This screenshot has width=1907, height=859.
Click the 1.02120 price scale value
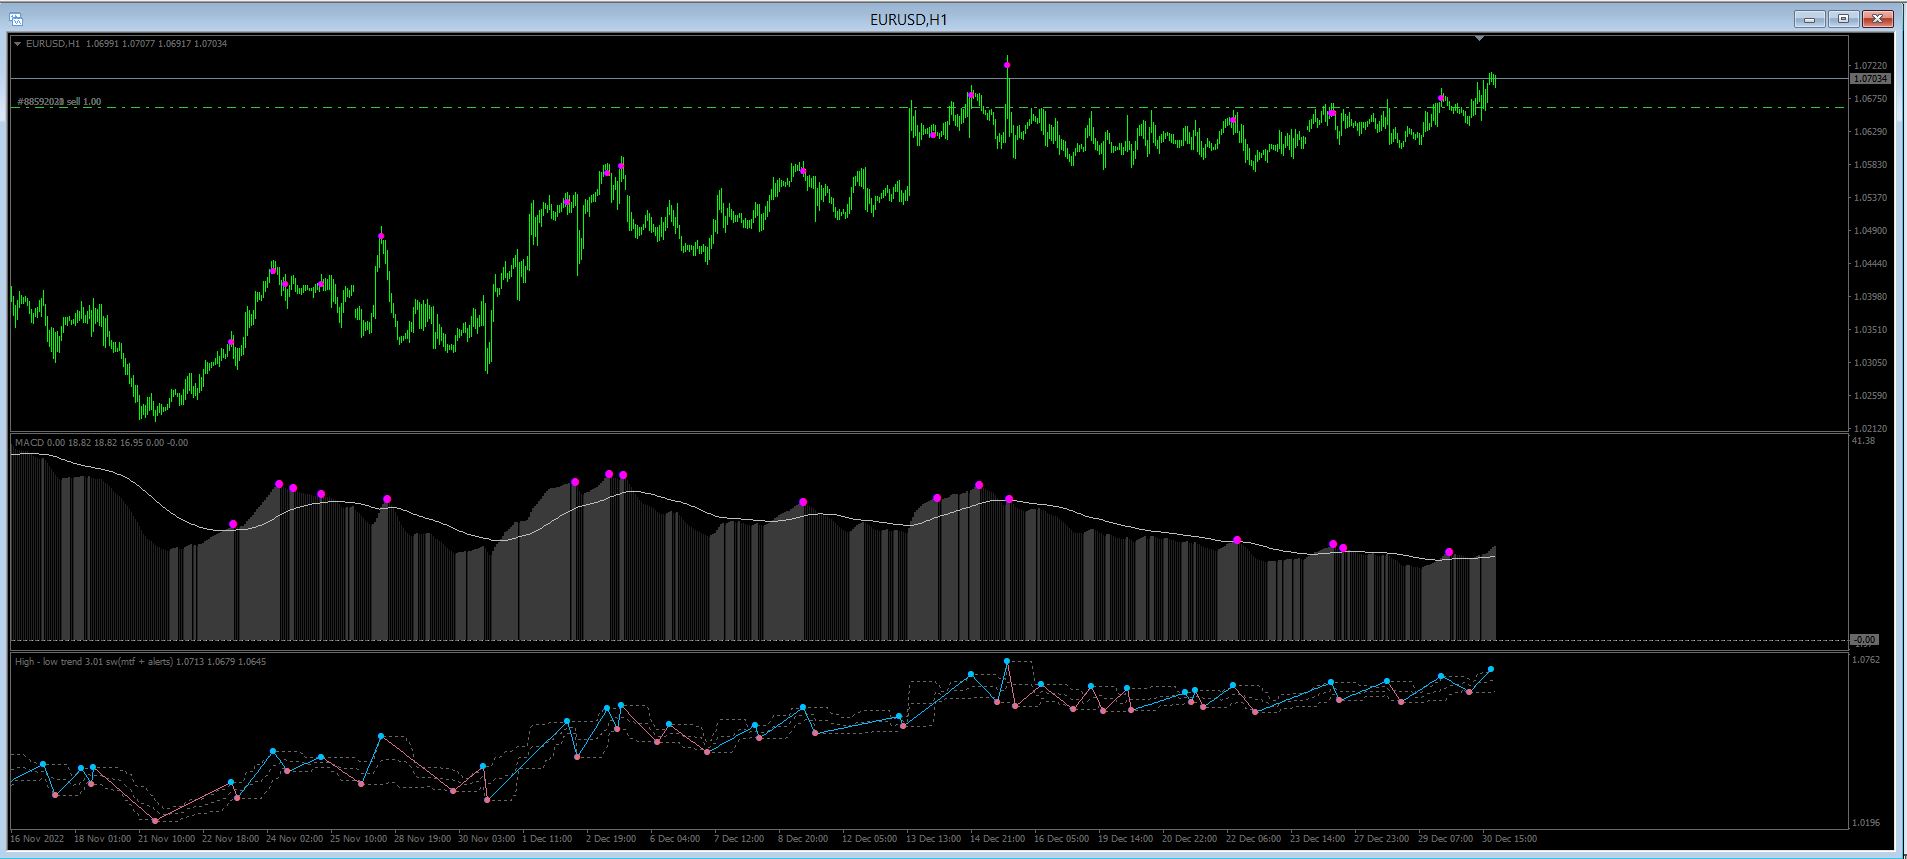[1870, 429]
